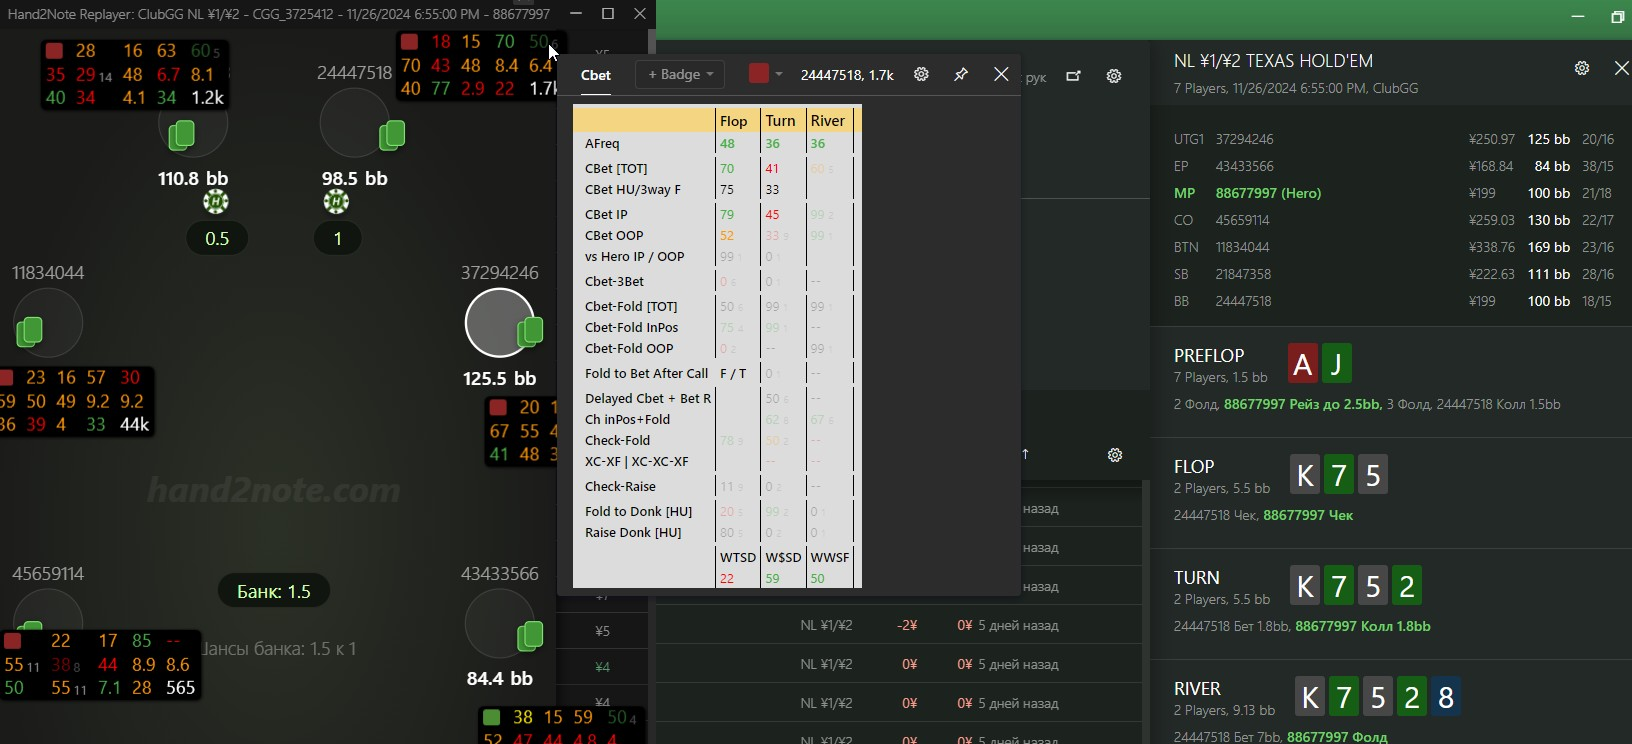Close the NL ¥1/¥2 Texas Hold'em details panel
Image resolution: width=1632 pixels, height=744 pixels.
[1621, 68]
